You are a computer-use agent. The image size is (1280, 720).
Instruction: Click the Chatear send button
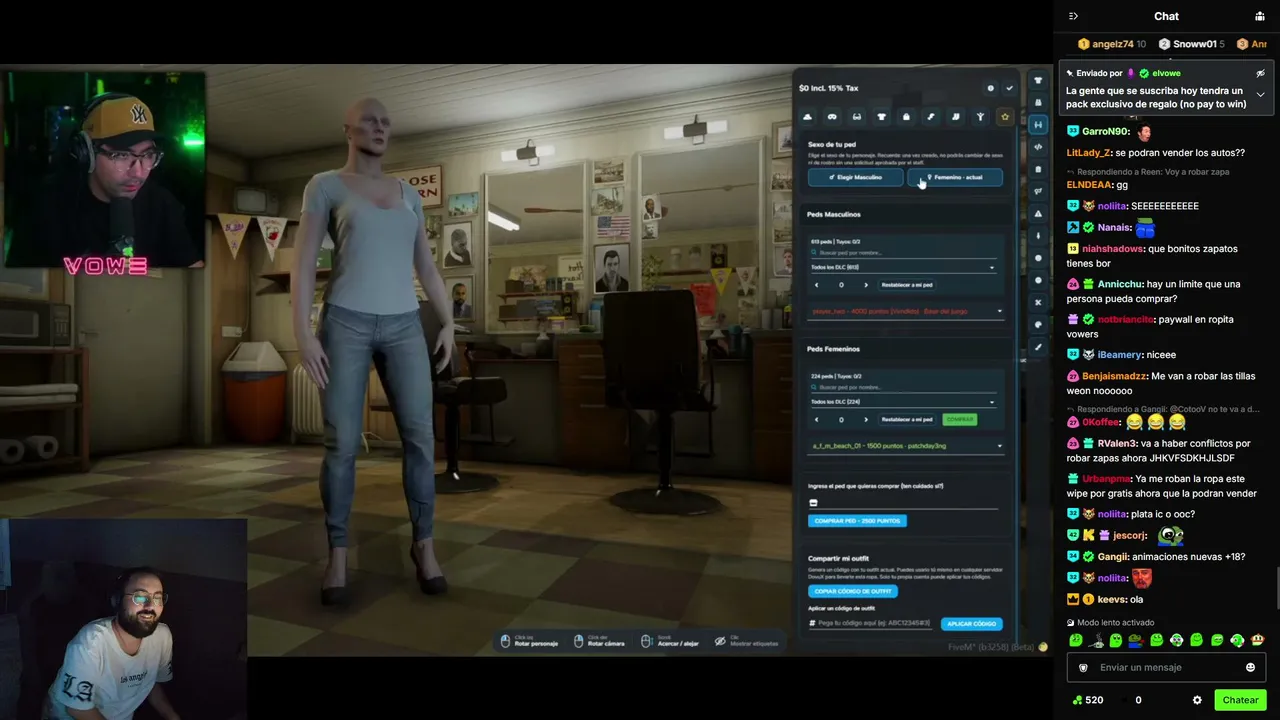(1240, 700)
